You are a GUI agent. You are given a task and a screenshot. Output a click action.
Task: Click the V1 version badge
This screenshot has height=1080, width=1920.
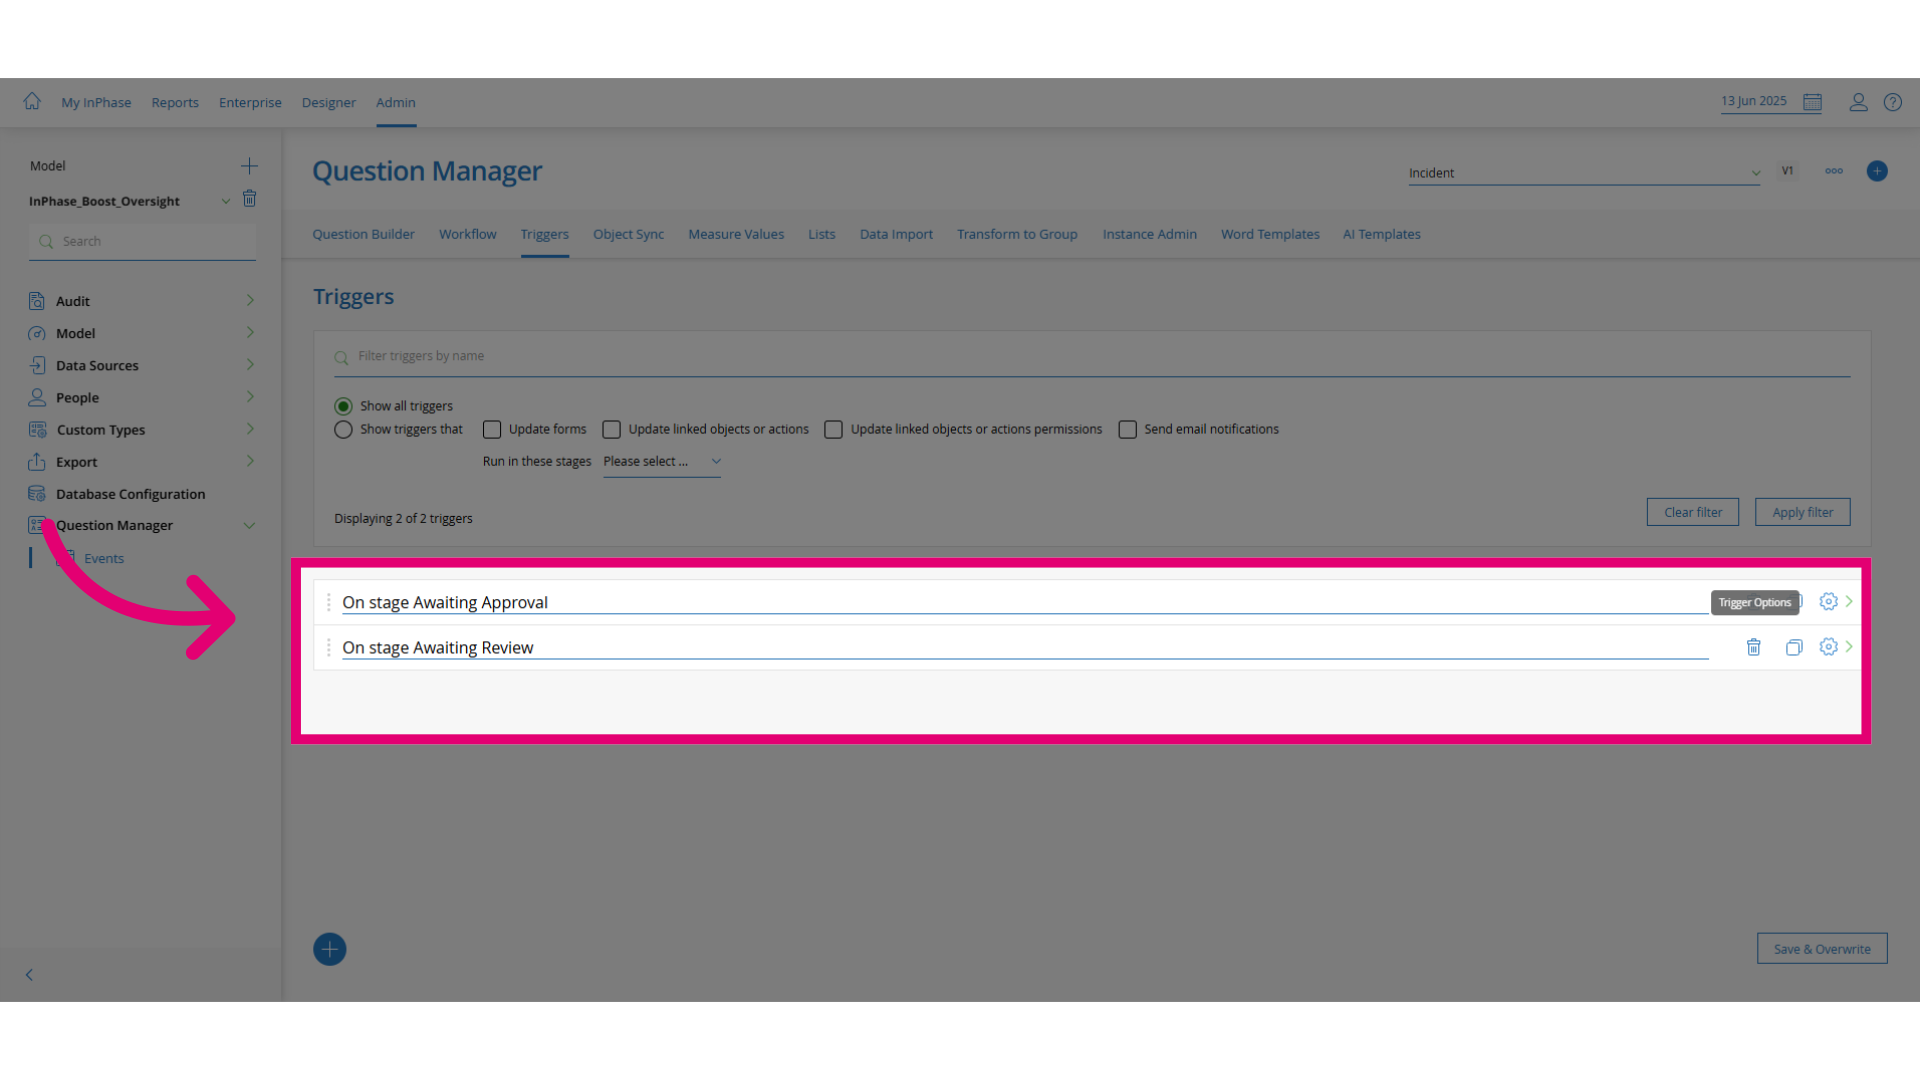click(1787, 171)
